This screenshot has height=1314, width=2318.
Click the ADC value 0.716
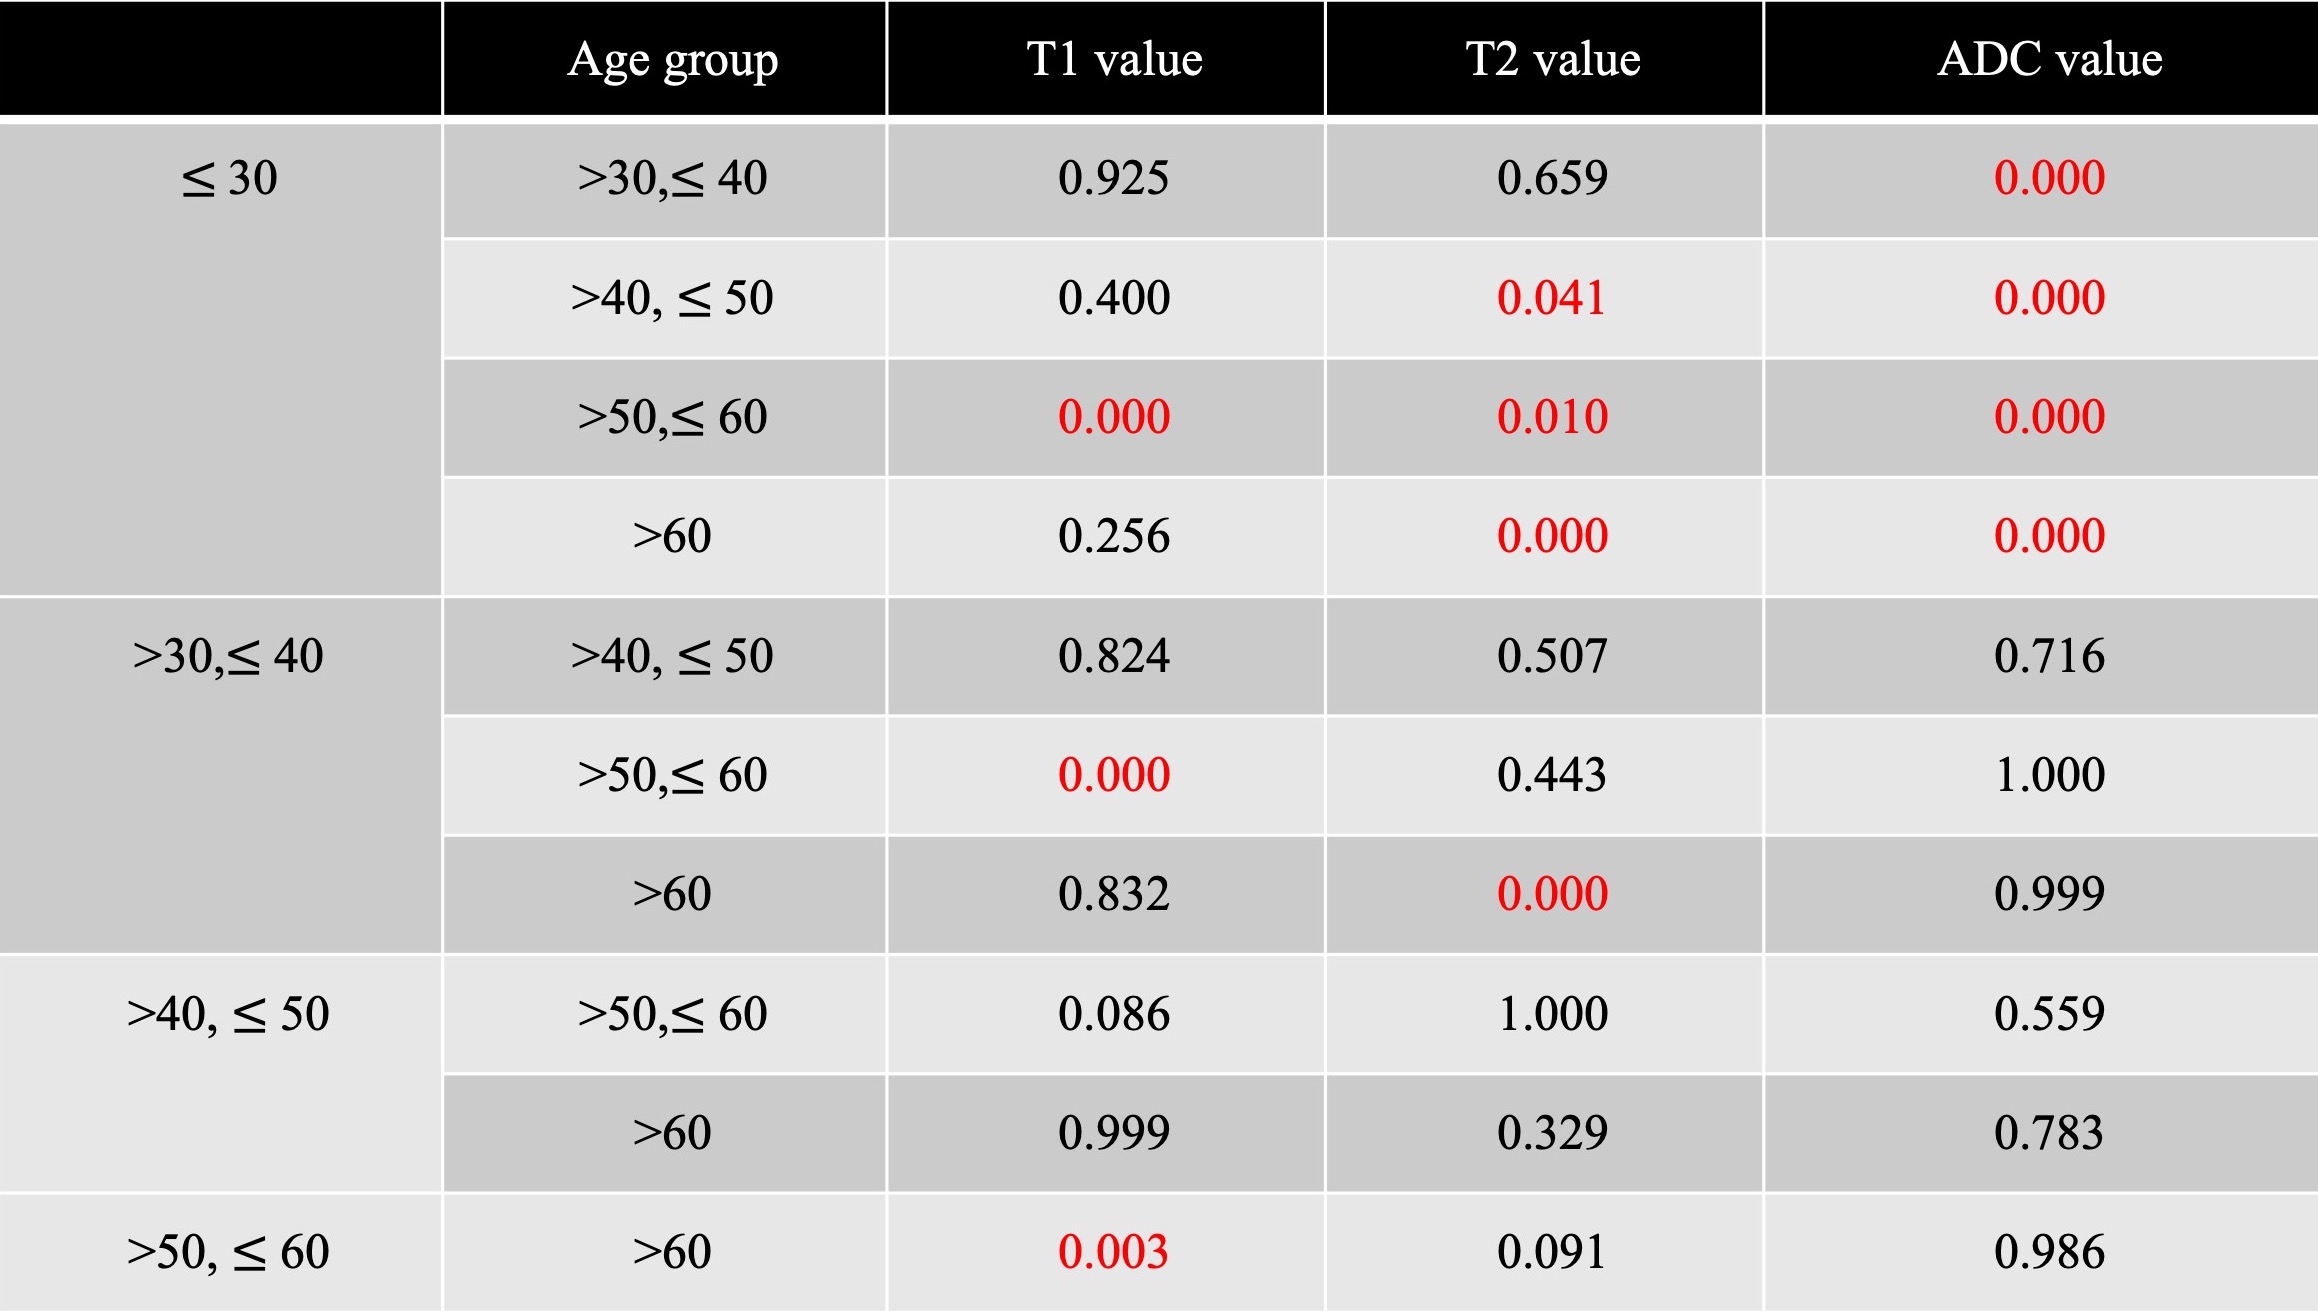2049,656
